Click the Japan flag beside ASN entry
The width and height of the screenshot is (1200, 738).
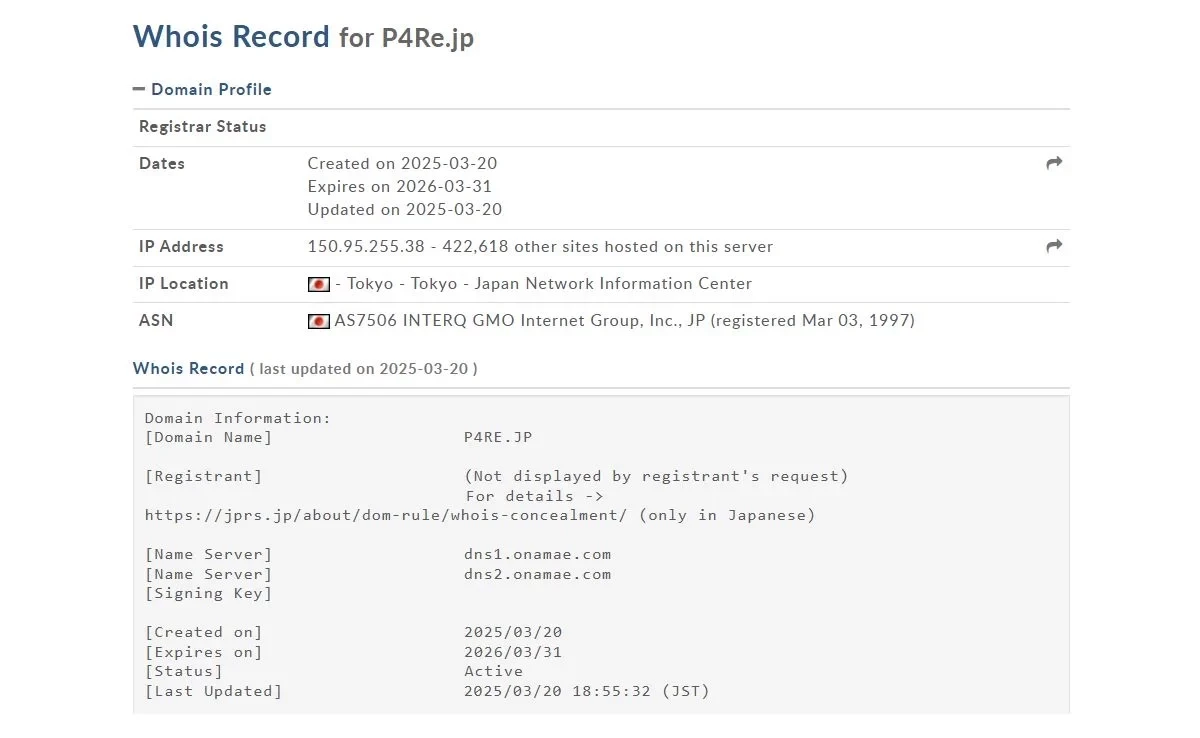[319, 321]
